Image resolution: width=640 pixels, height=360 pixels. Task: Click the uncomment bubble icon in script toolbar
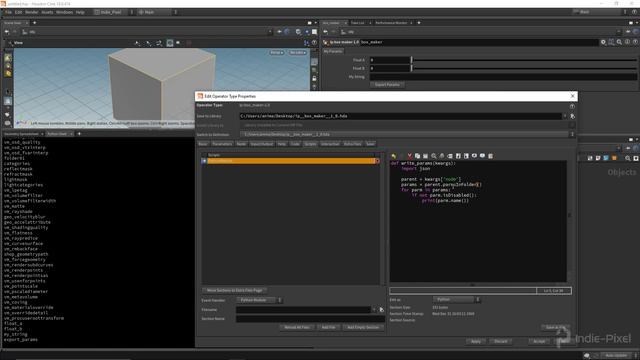point(482,156)
